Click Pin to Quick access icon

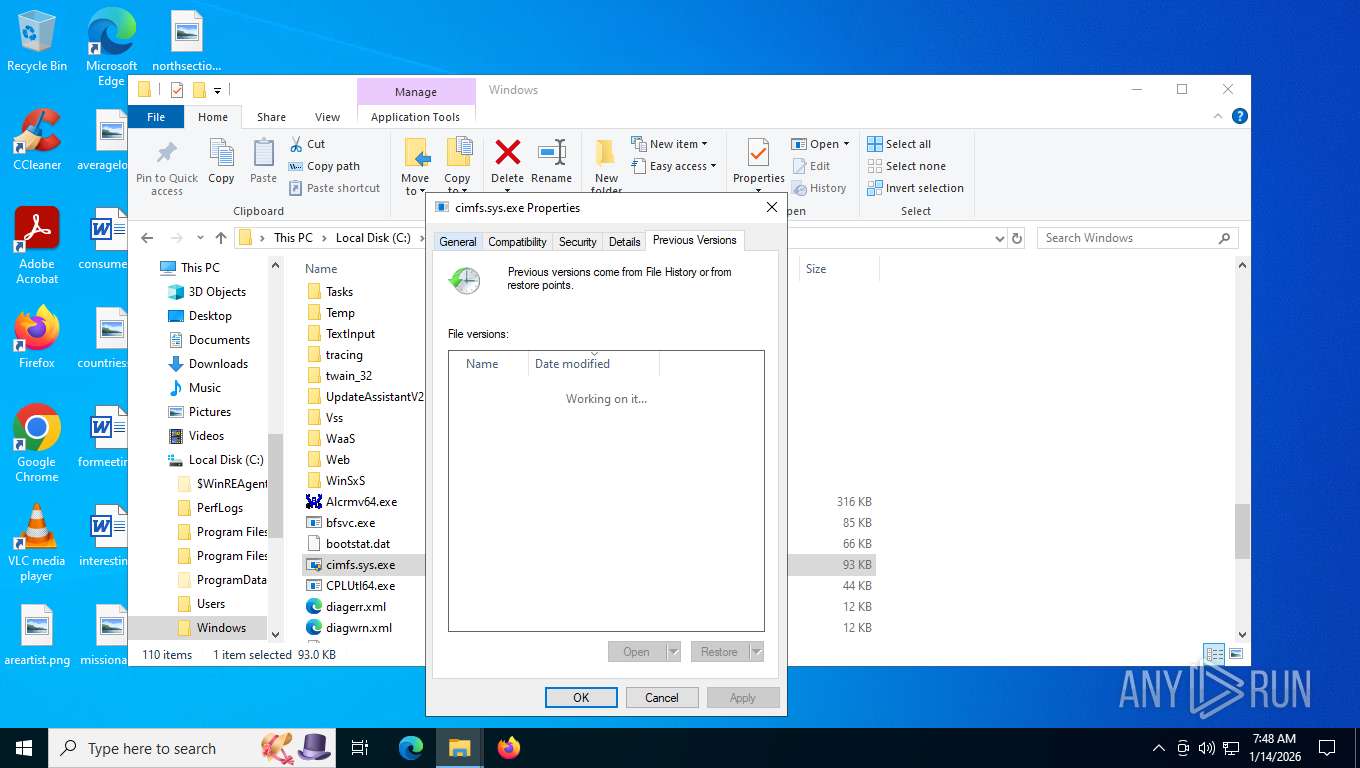[167, 154]
